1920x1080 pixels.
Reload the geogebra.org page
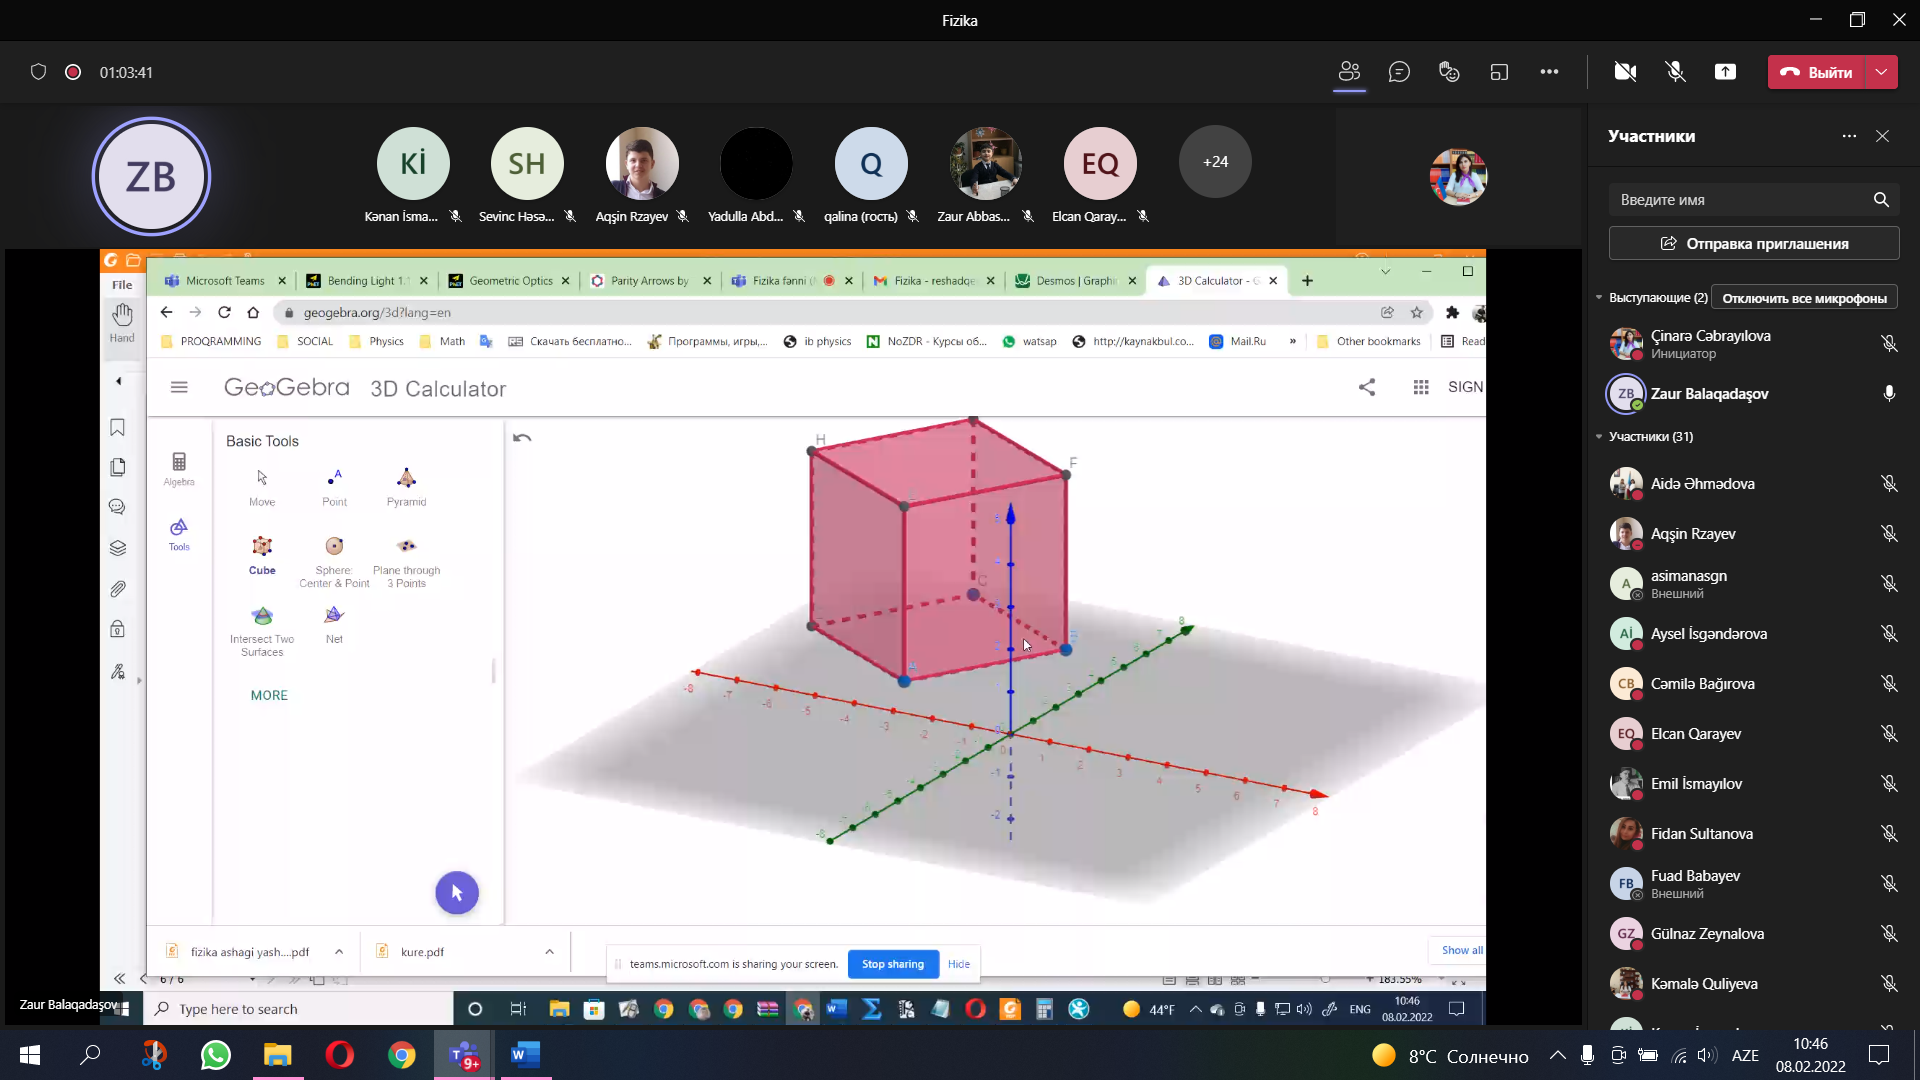[224, 313]
